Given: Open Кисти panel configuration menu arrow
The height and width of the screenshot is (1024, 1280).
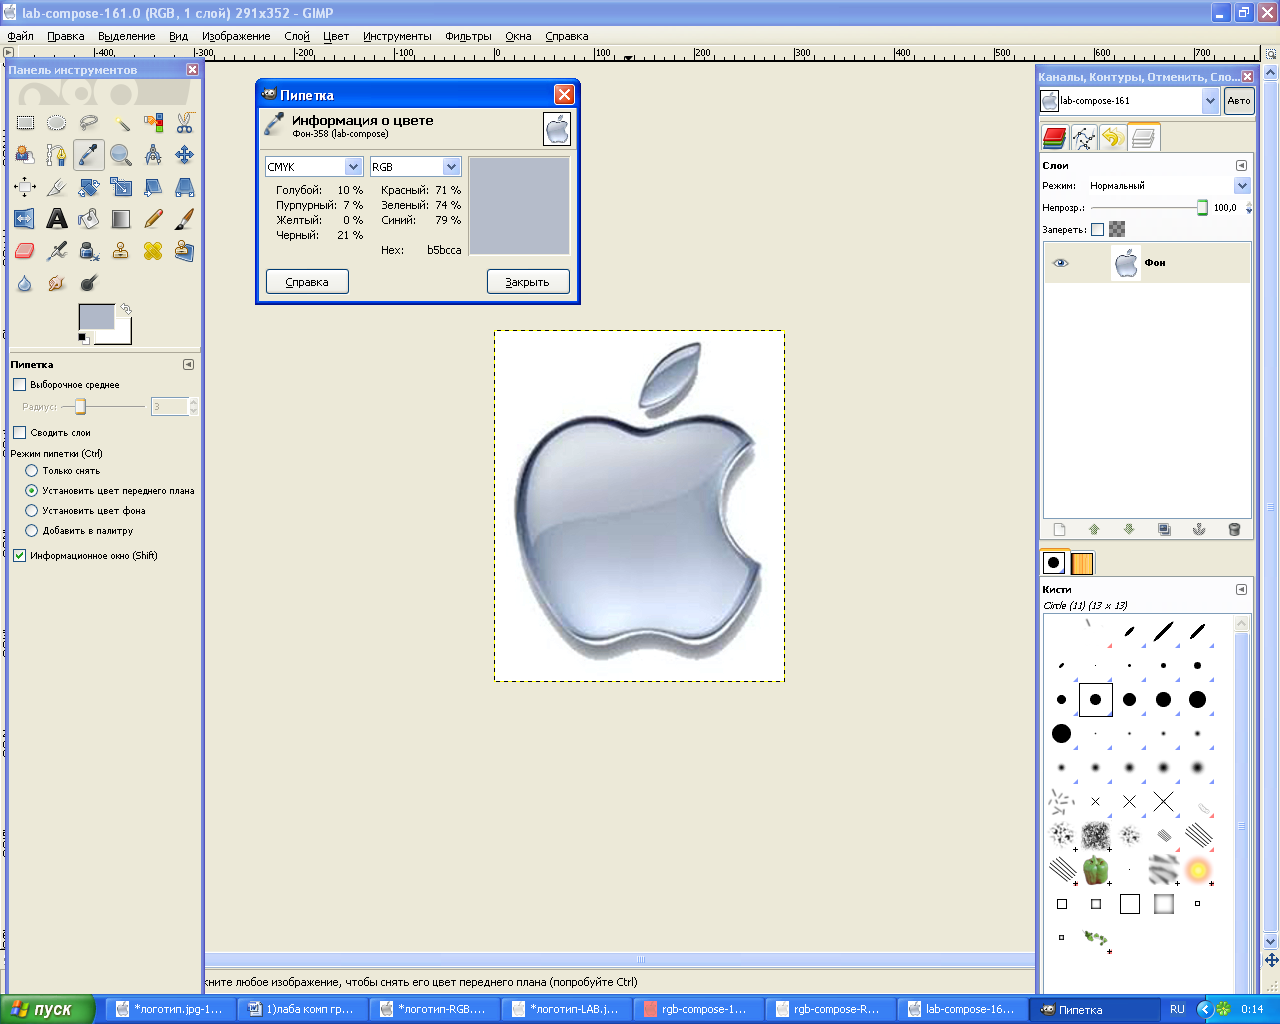Looking at the screenshot, I should 1241,590.
